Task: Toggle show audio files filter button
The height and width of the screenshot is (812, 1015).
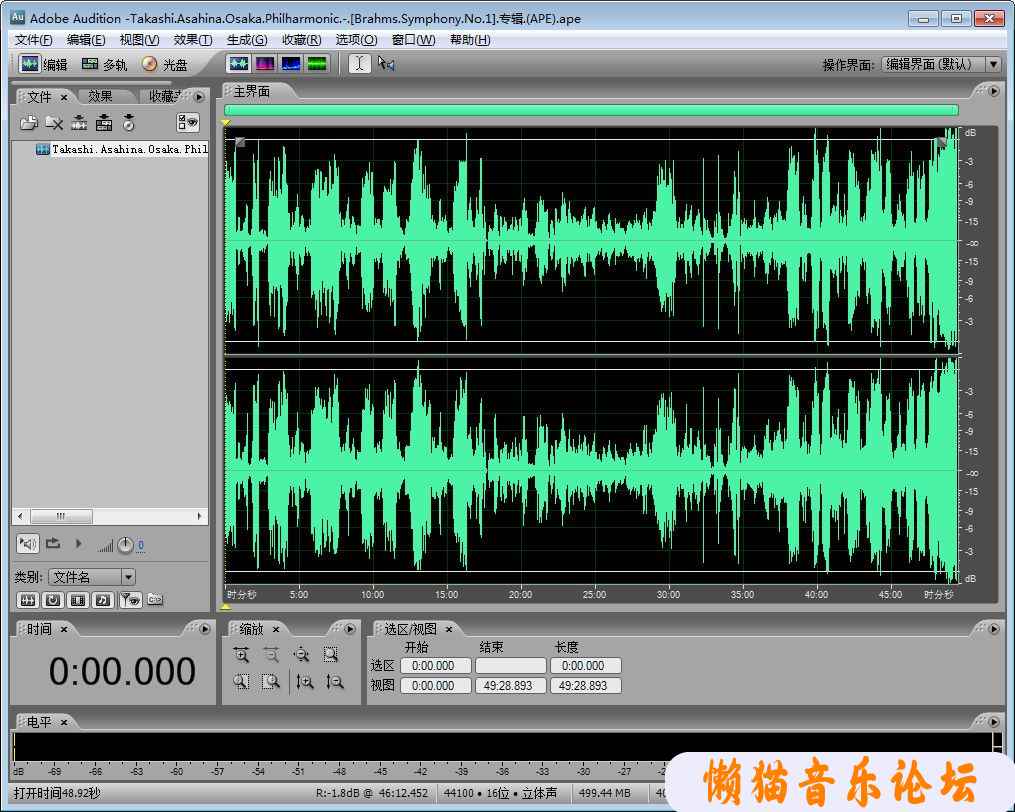Action: pos(28,600)
